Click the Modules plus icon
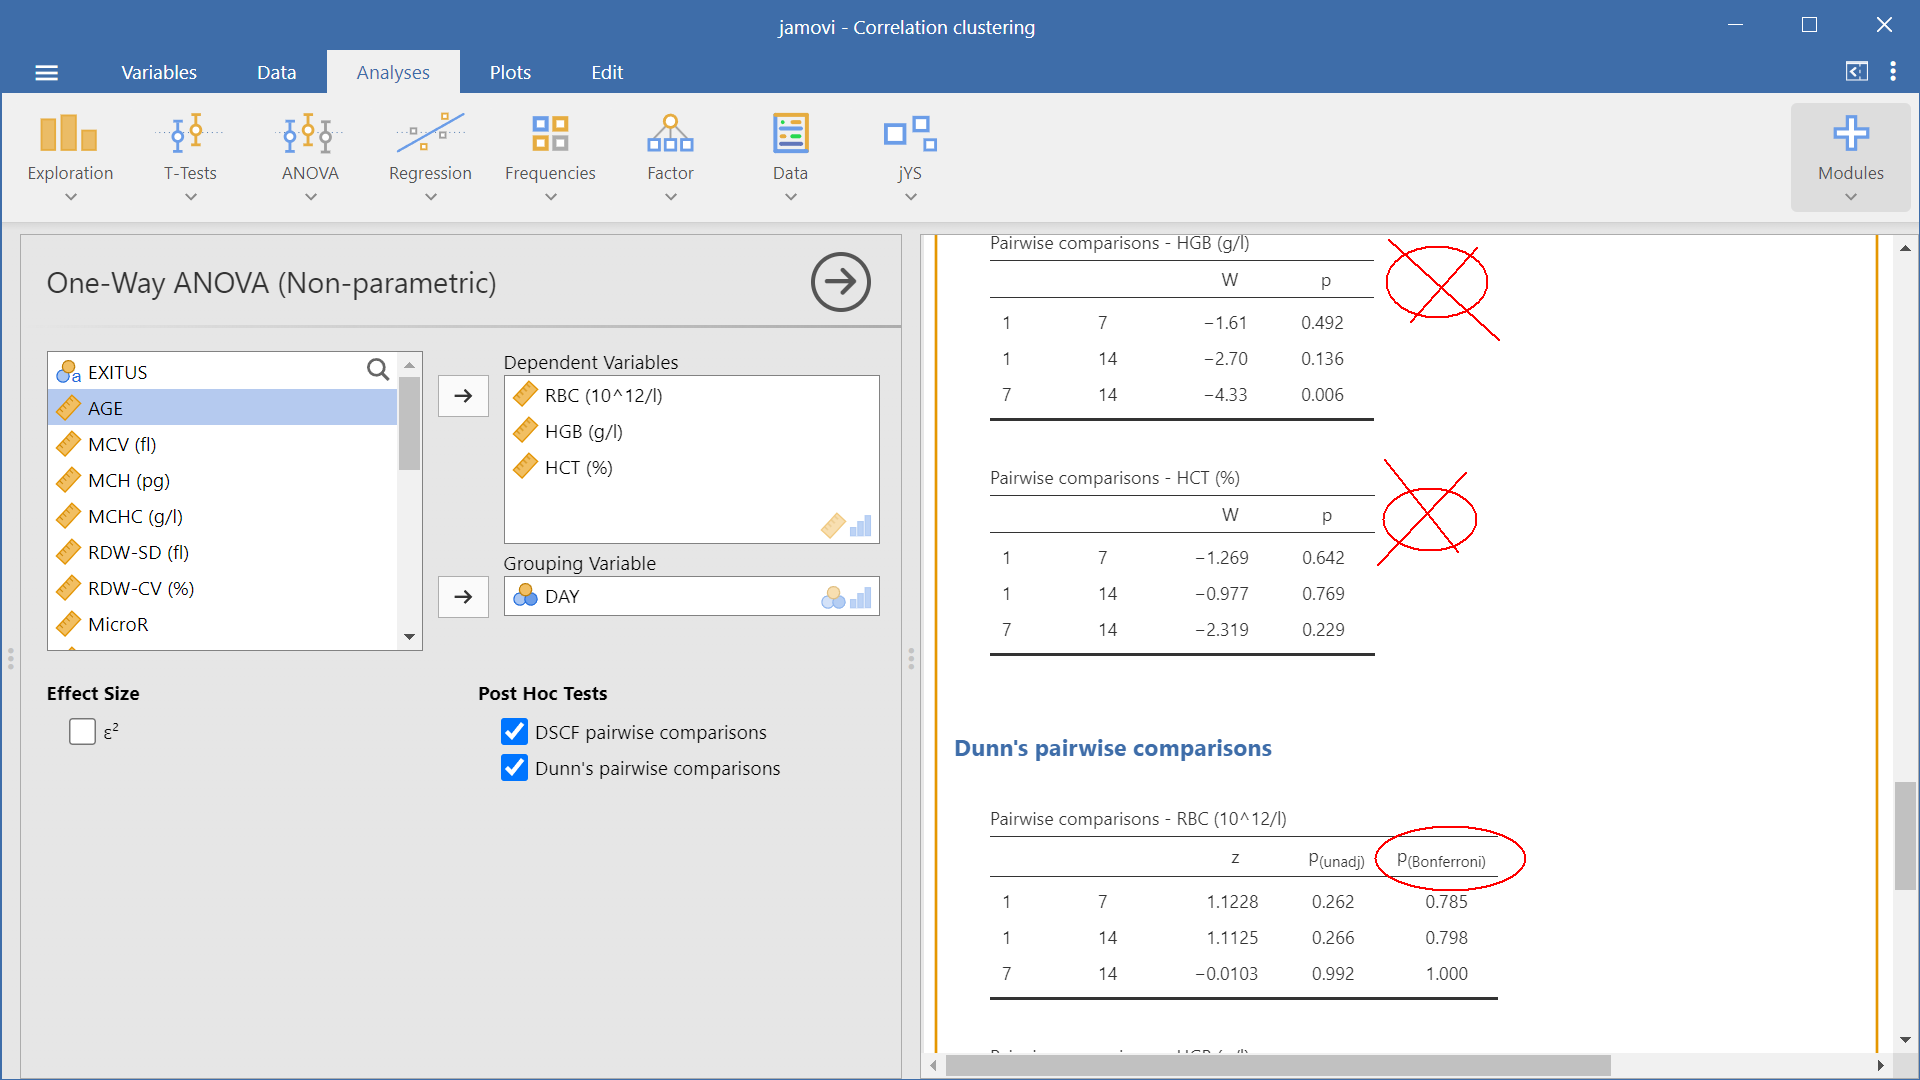The width and height of the screenshot is (1920, 1080). point(1850,135)
